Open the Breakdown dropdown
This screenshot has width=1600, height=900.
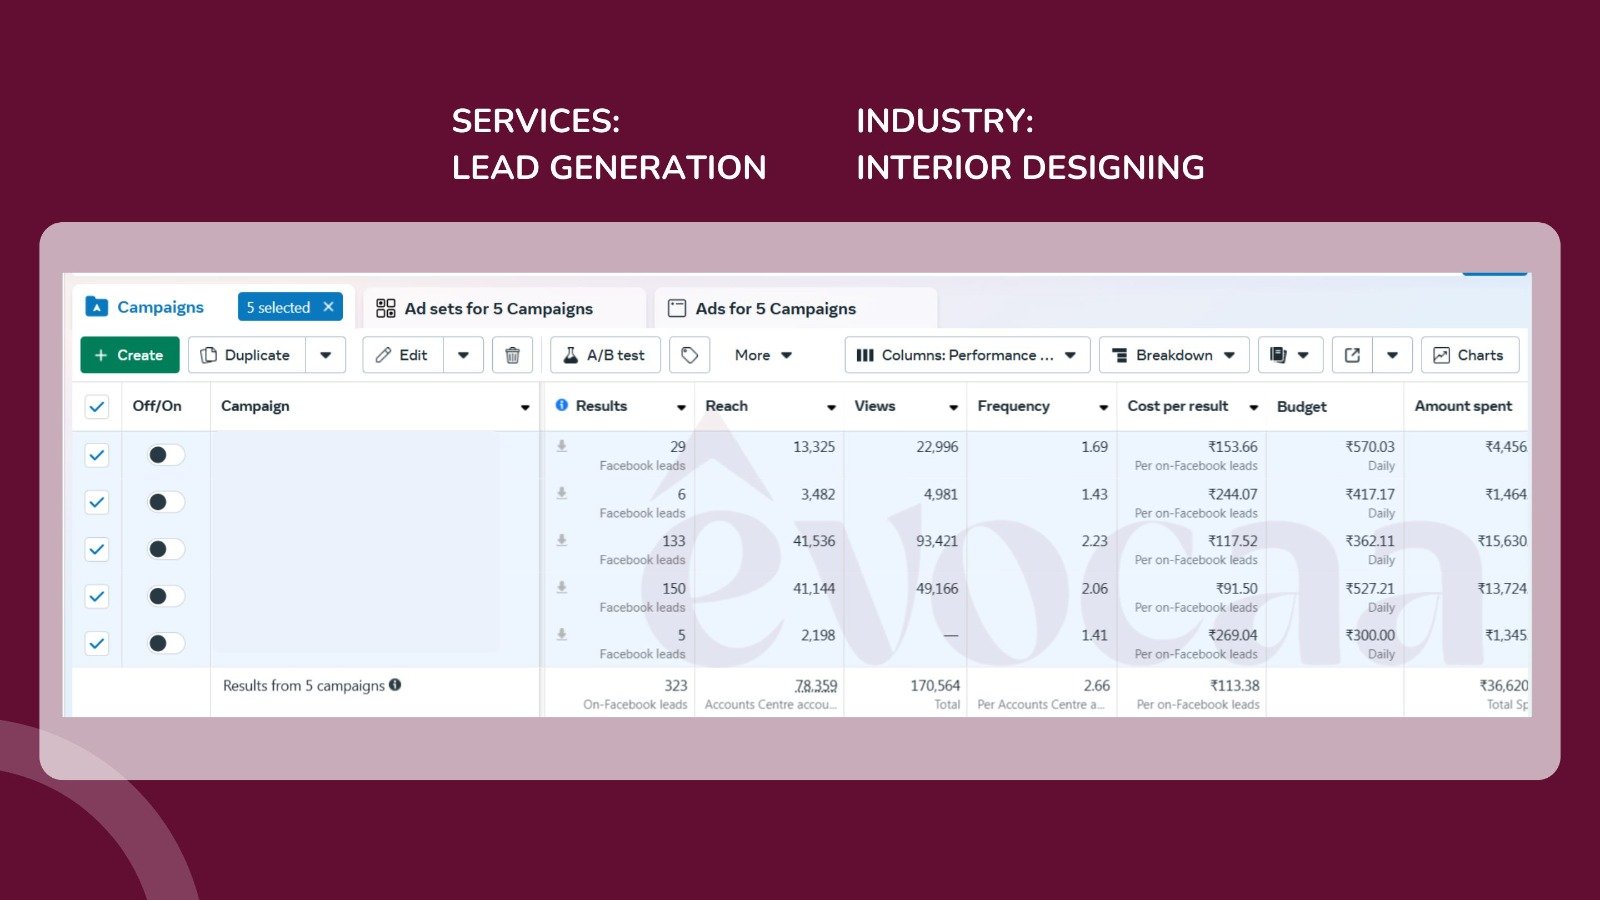pyautogui.click(x=1176, y=355)
